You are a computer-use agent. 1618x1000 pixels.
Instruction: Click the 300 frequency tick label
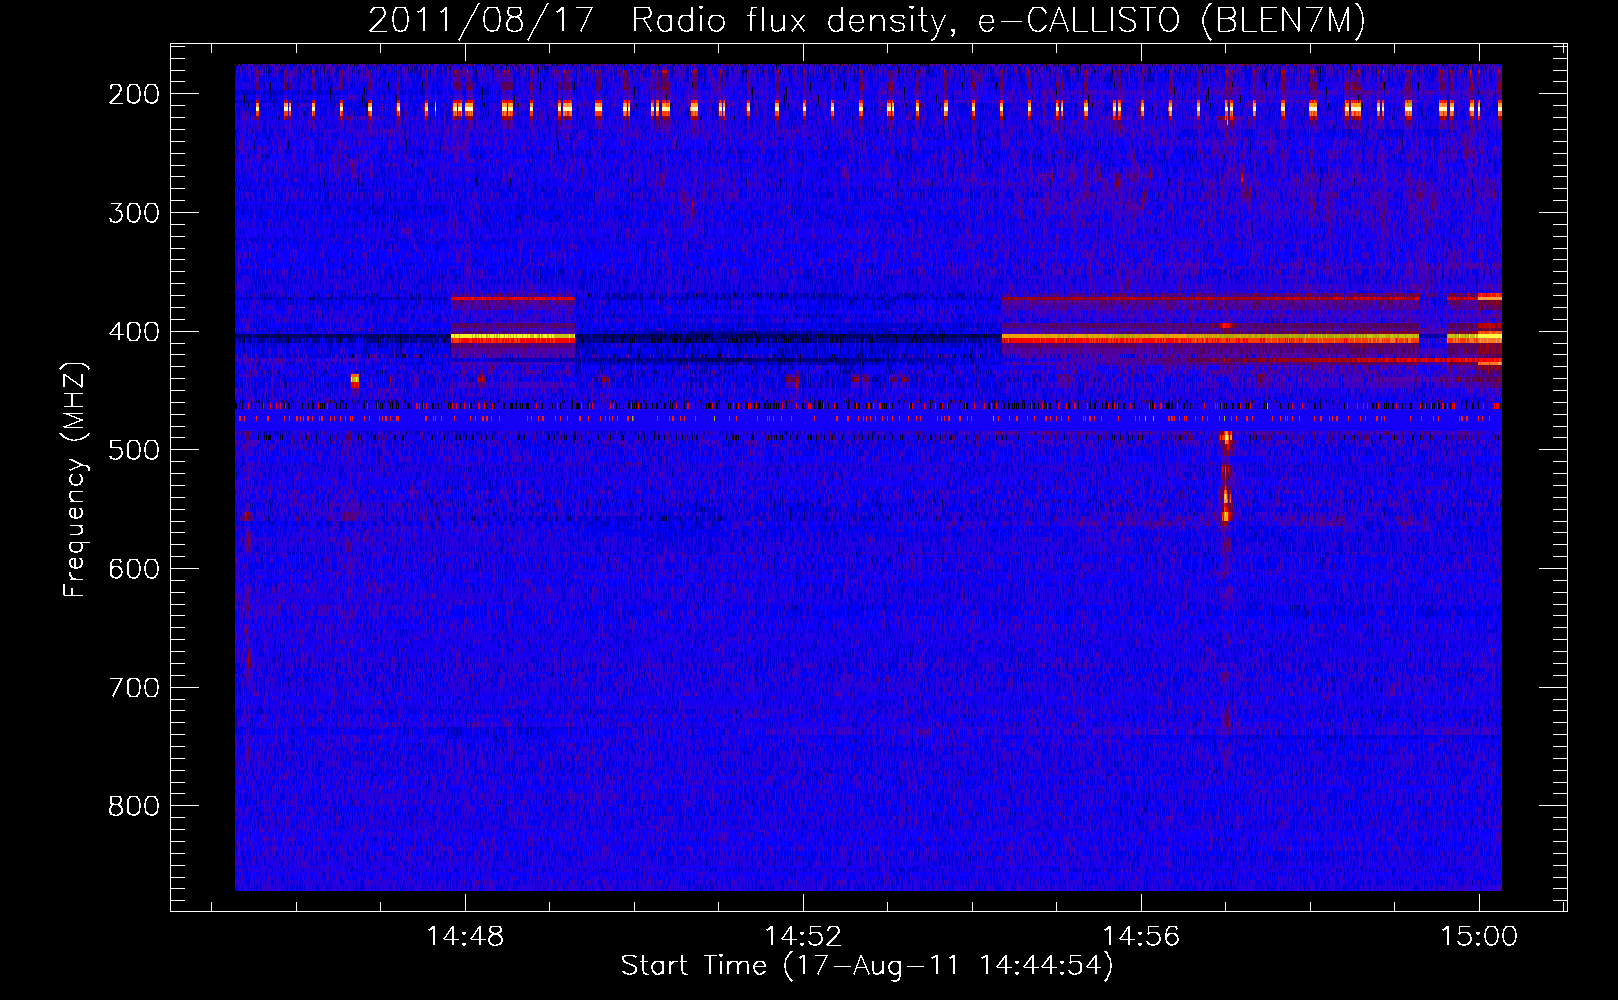pos(134,213)
